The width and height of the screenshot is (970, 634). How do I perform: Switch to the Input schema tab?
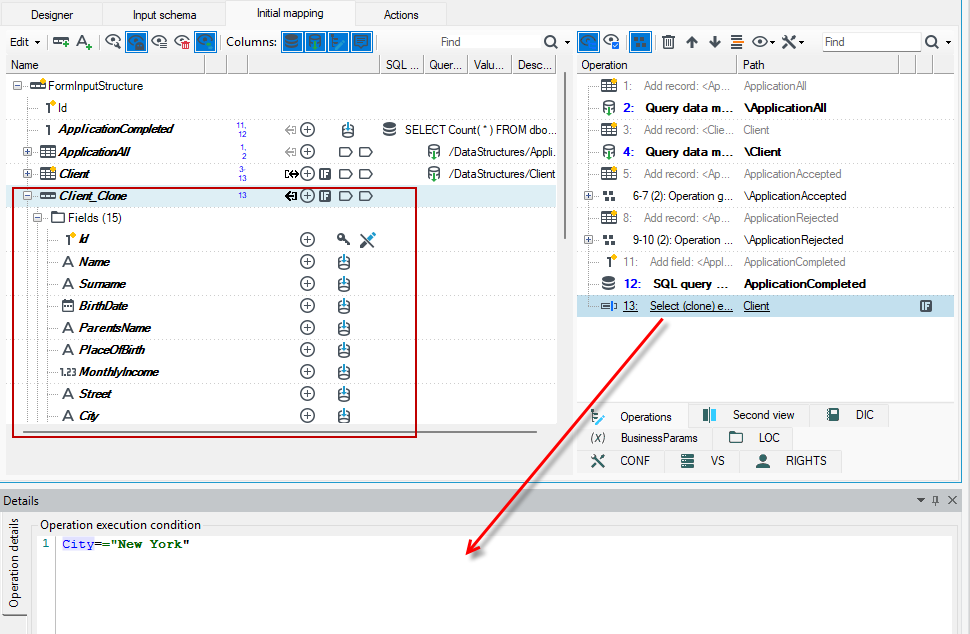(165, 15)
